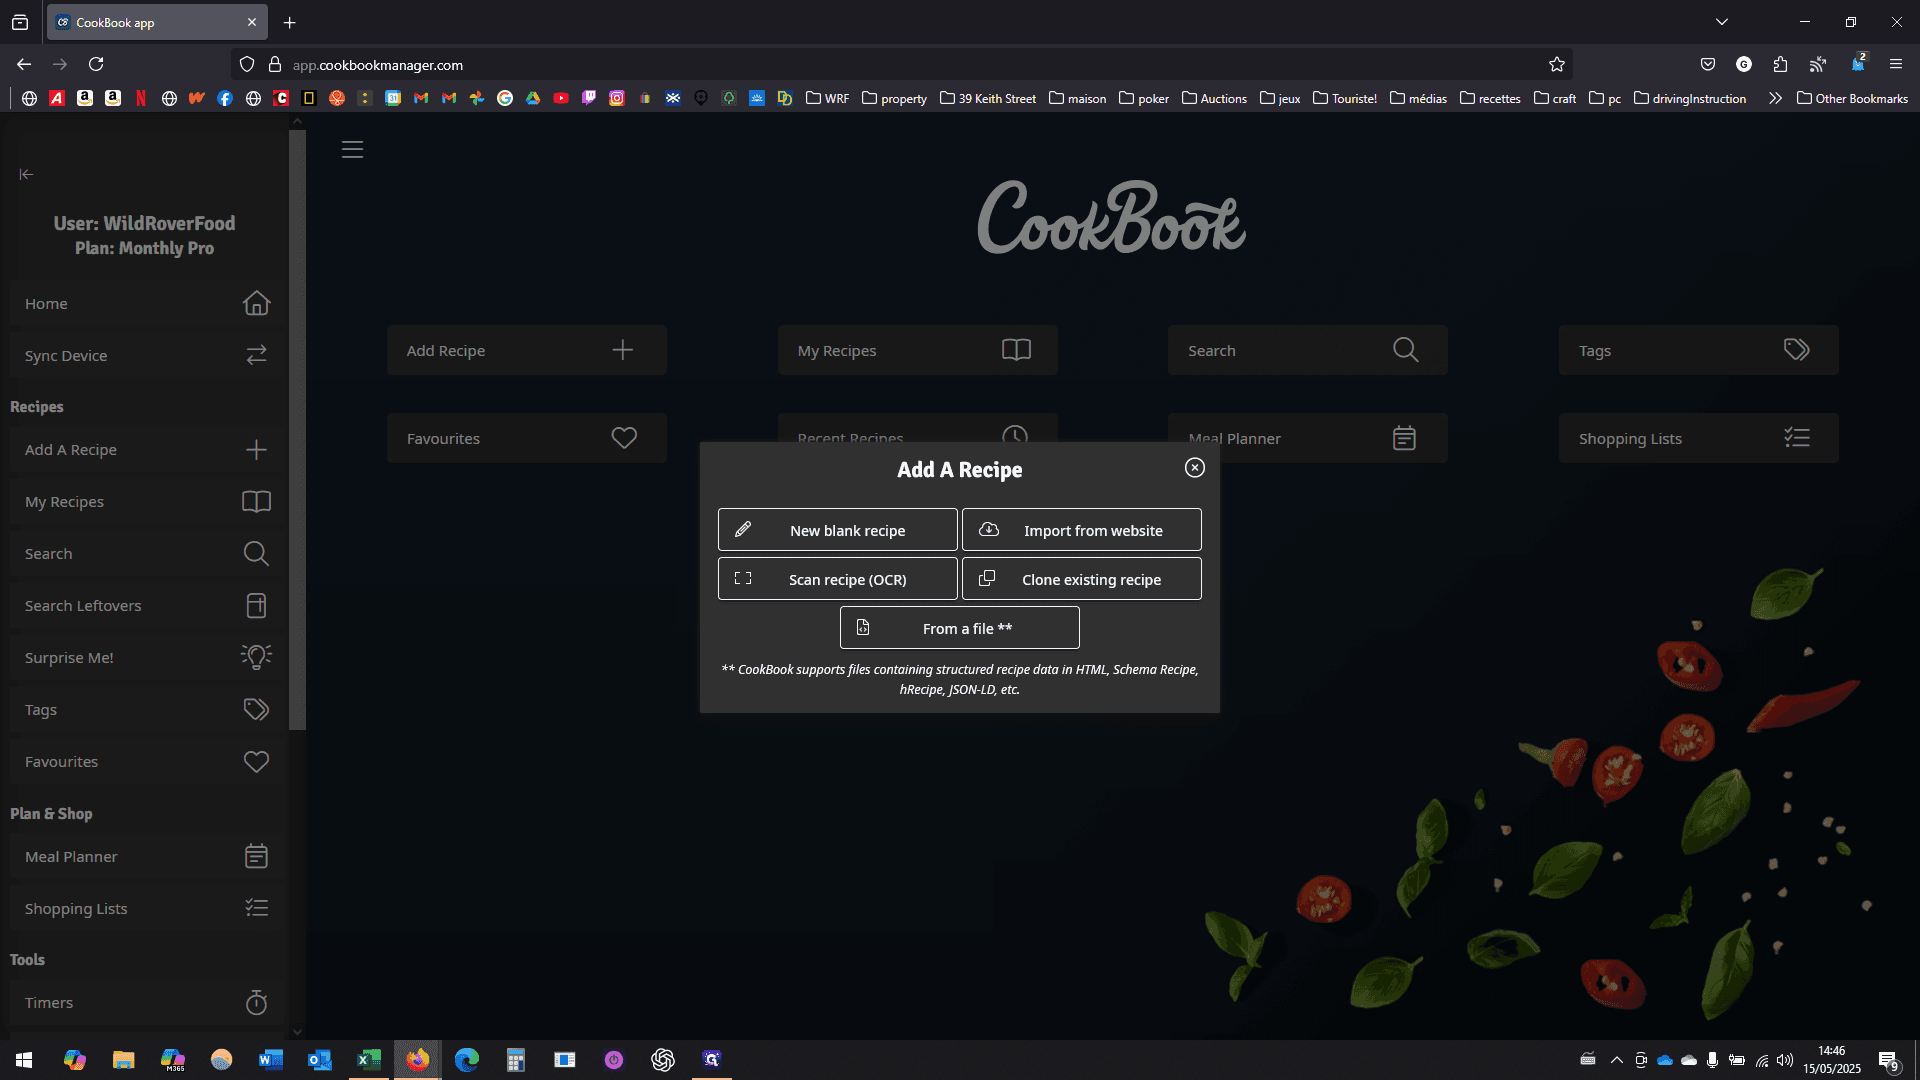Image resolution: width=1920 pixels, height=1080 pixels.
Task: Go back with the browser back arrow
Action: 24,64
